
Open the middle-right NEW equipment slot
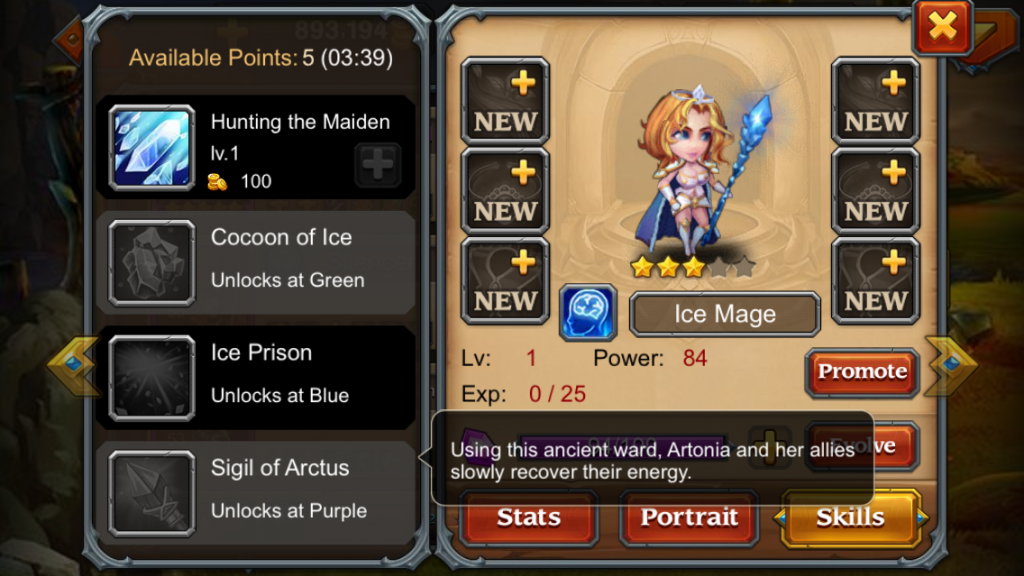[x=875, y=191]
